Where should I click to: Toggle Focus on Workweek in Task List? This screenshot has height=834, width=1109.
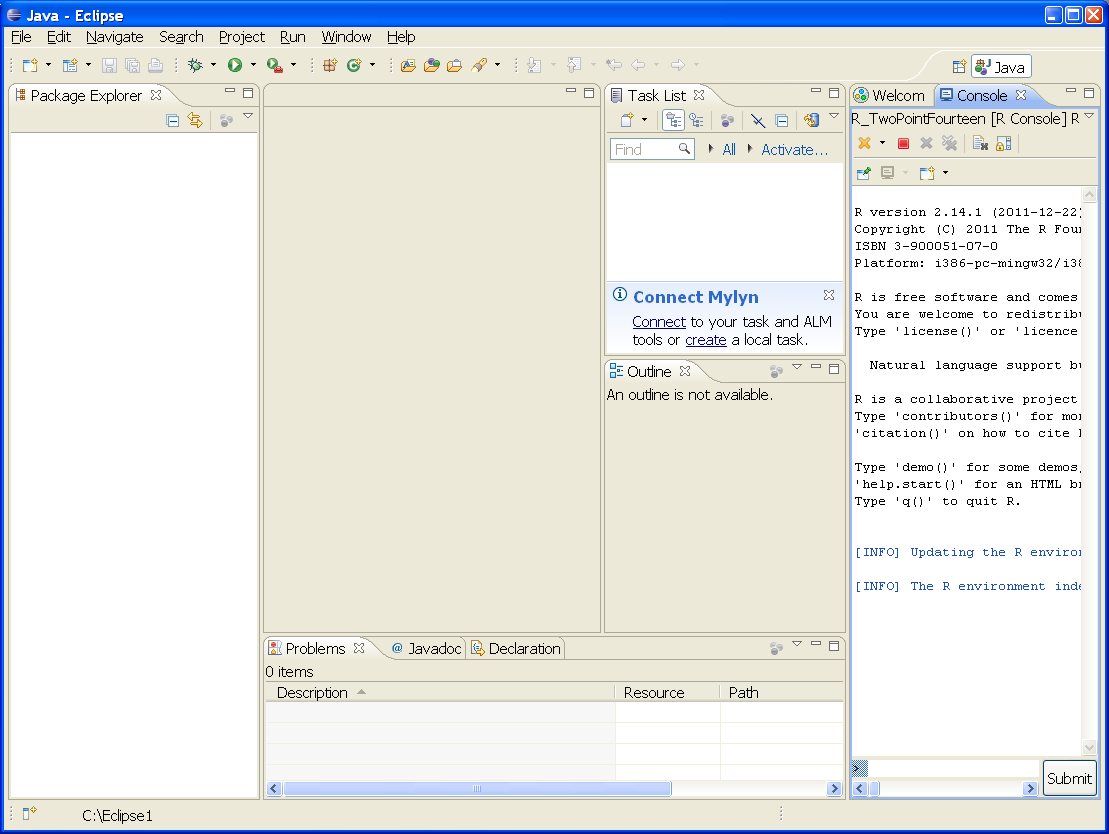(x=727, y=120)
